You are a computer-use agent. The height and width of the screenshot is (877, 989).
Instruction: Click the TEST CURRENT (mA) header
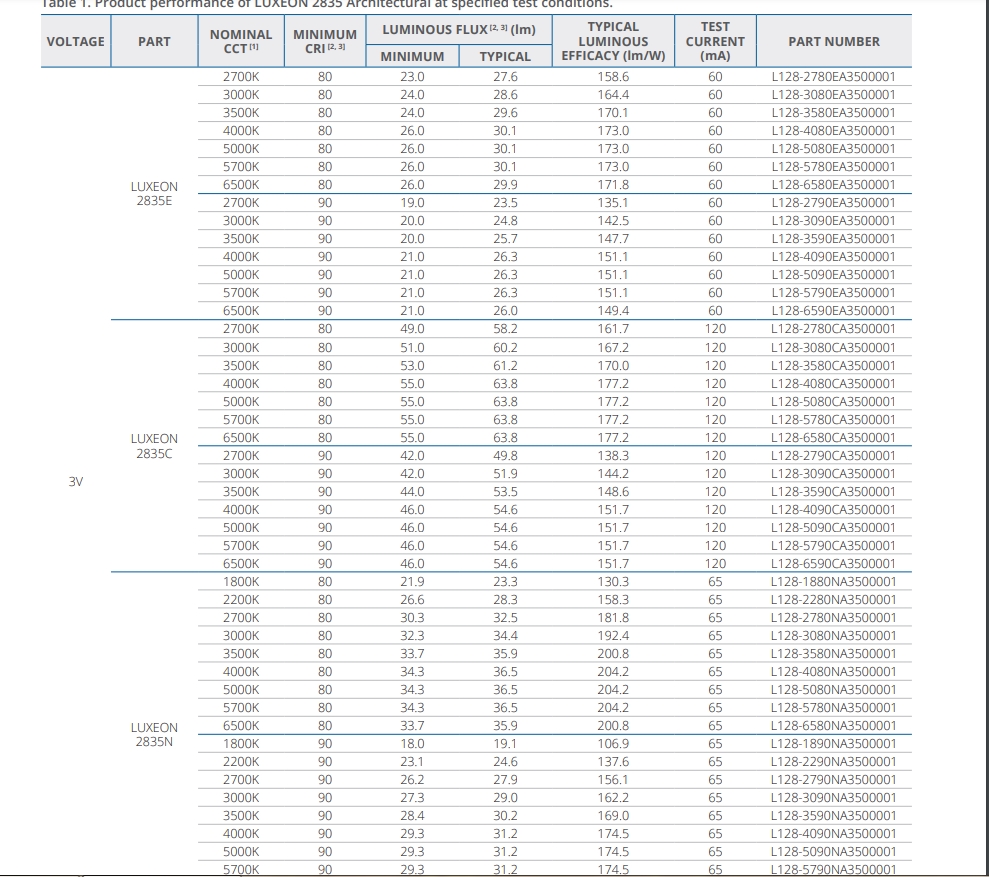[715, 41]
